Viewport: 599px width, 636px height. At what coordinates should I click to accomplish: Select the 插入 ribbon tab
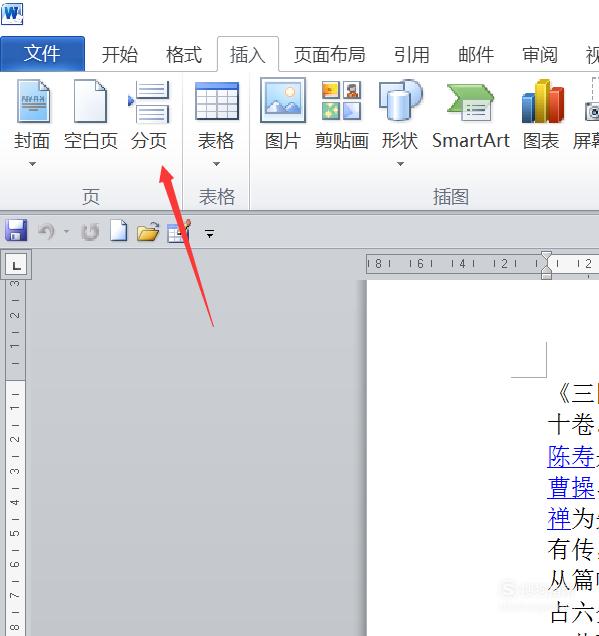point(248,54)
